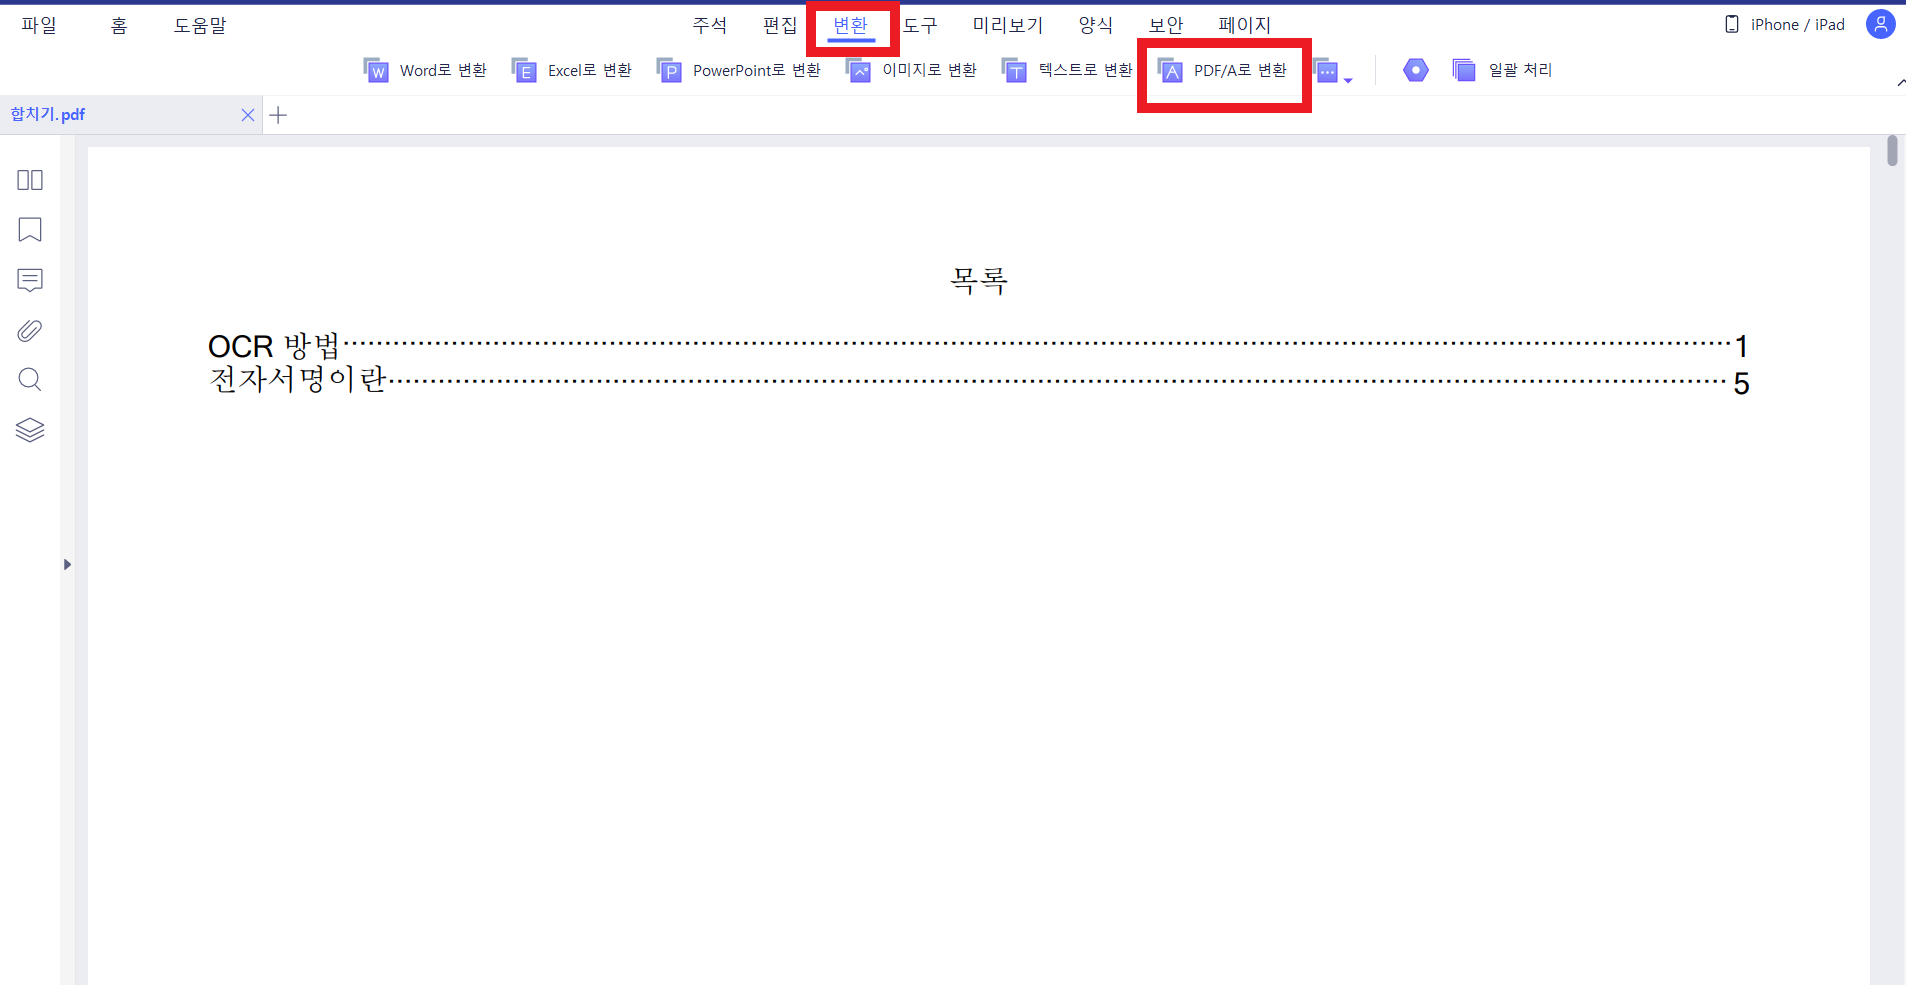The width and height of the screenshot is (1906, 985).
Task: Open the bookmarks panel
Action: tap(30, 230)
